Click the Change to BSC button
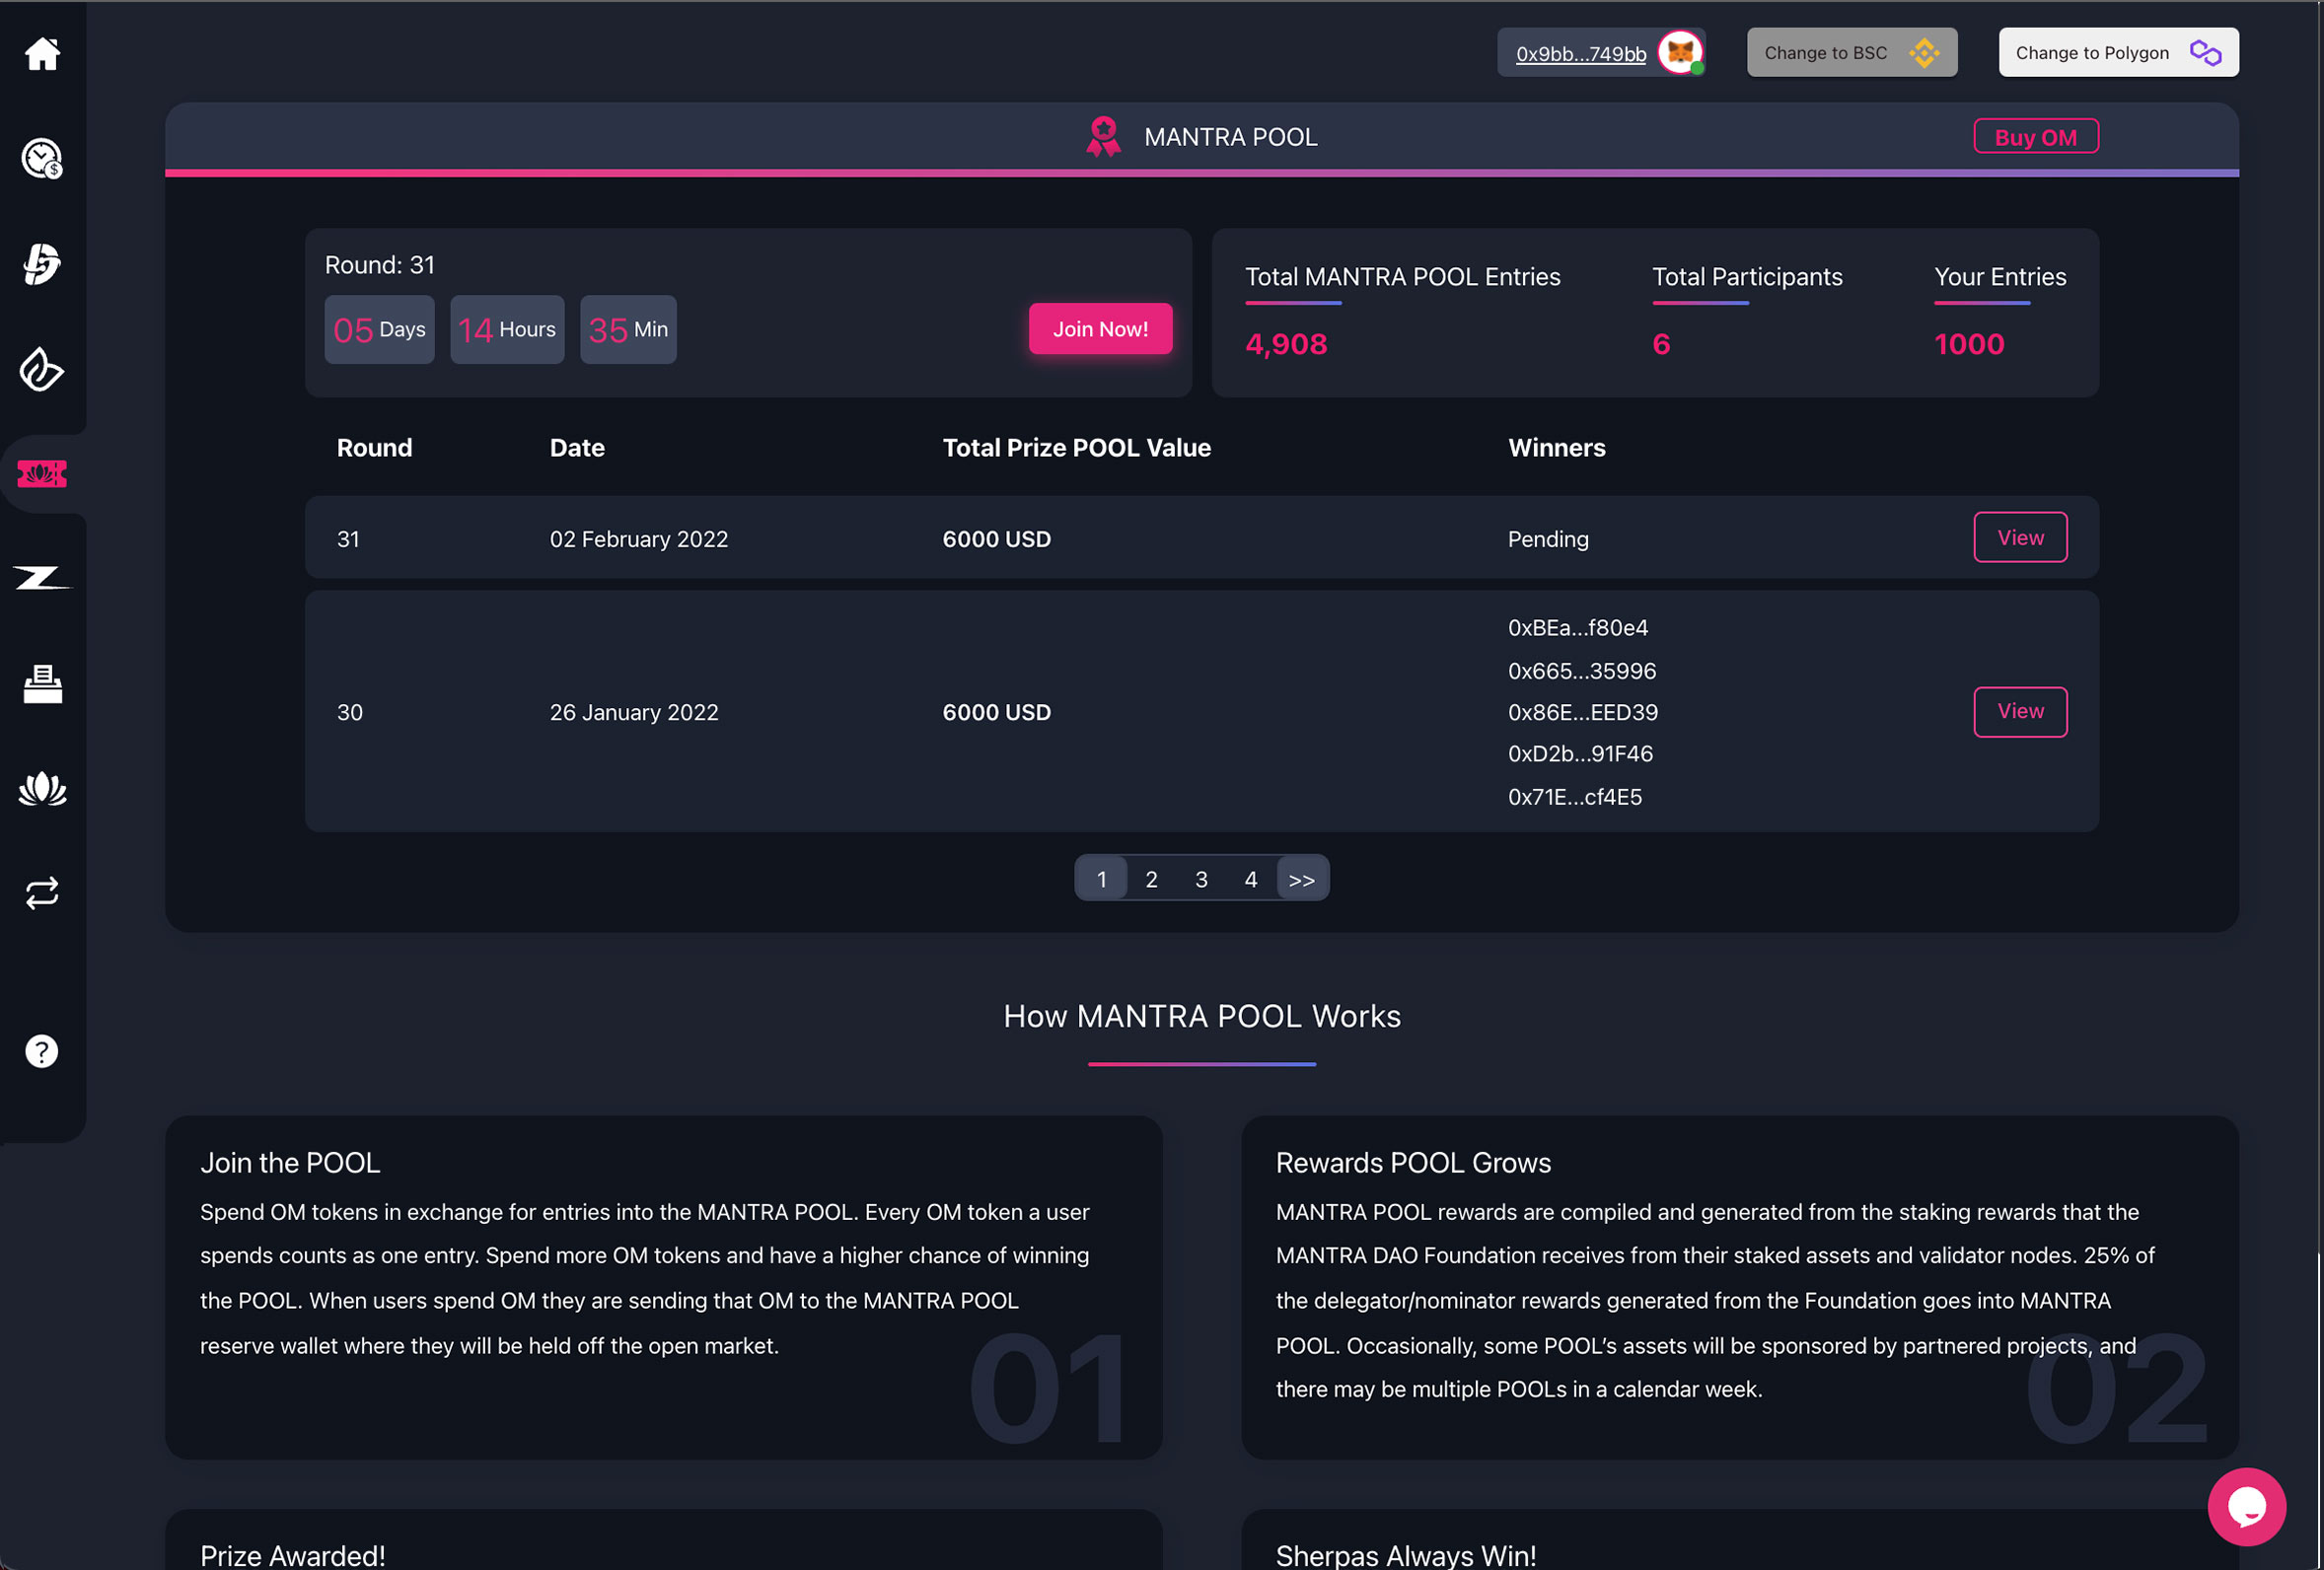 (1851, 53)
